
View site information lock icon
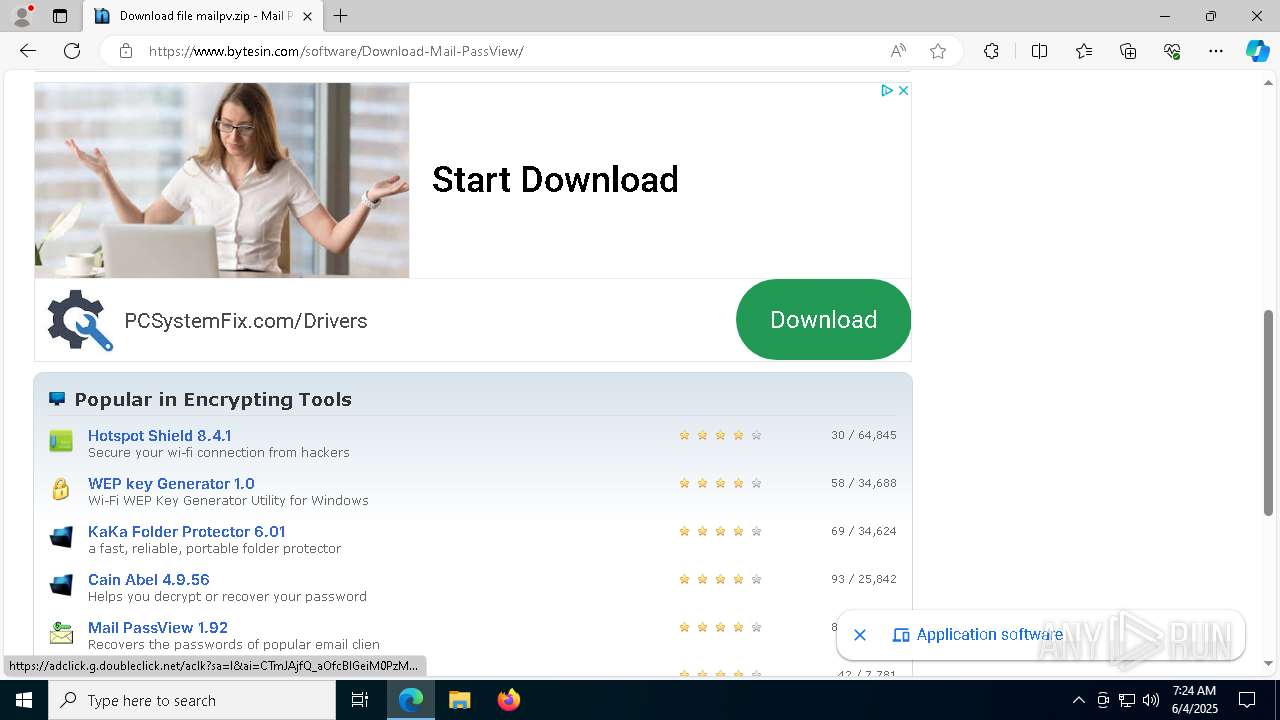pos(125,51)
